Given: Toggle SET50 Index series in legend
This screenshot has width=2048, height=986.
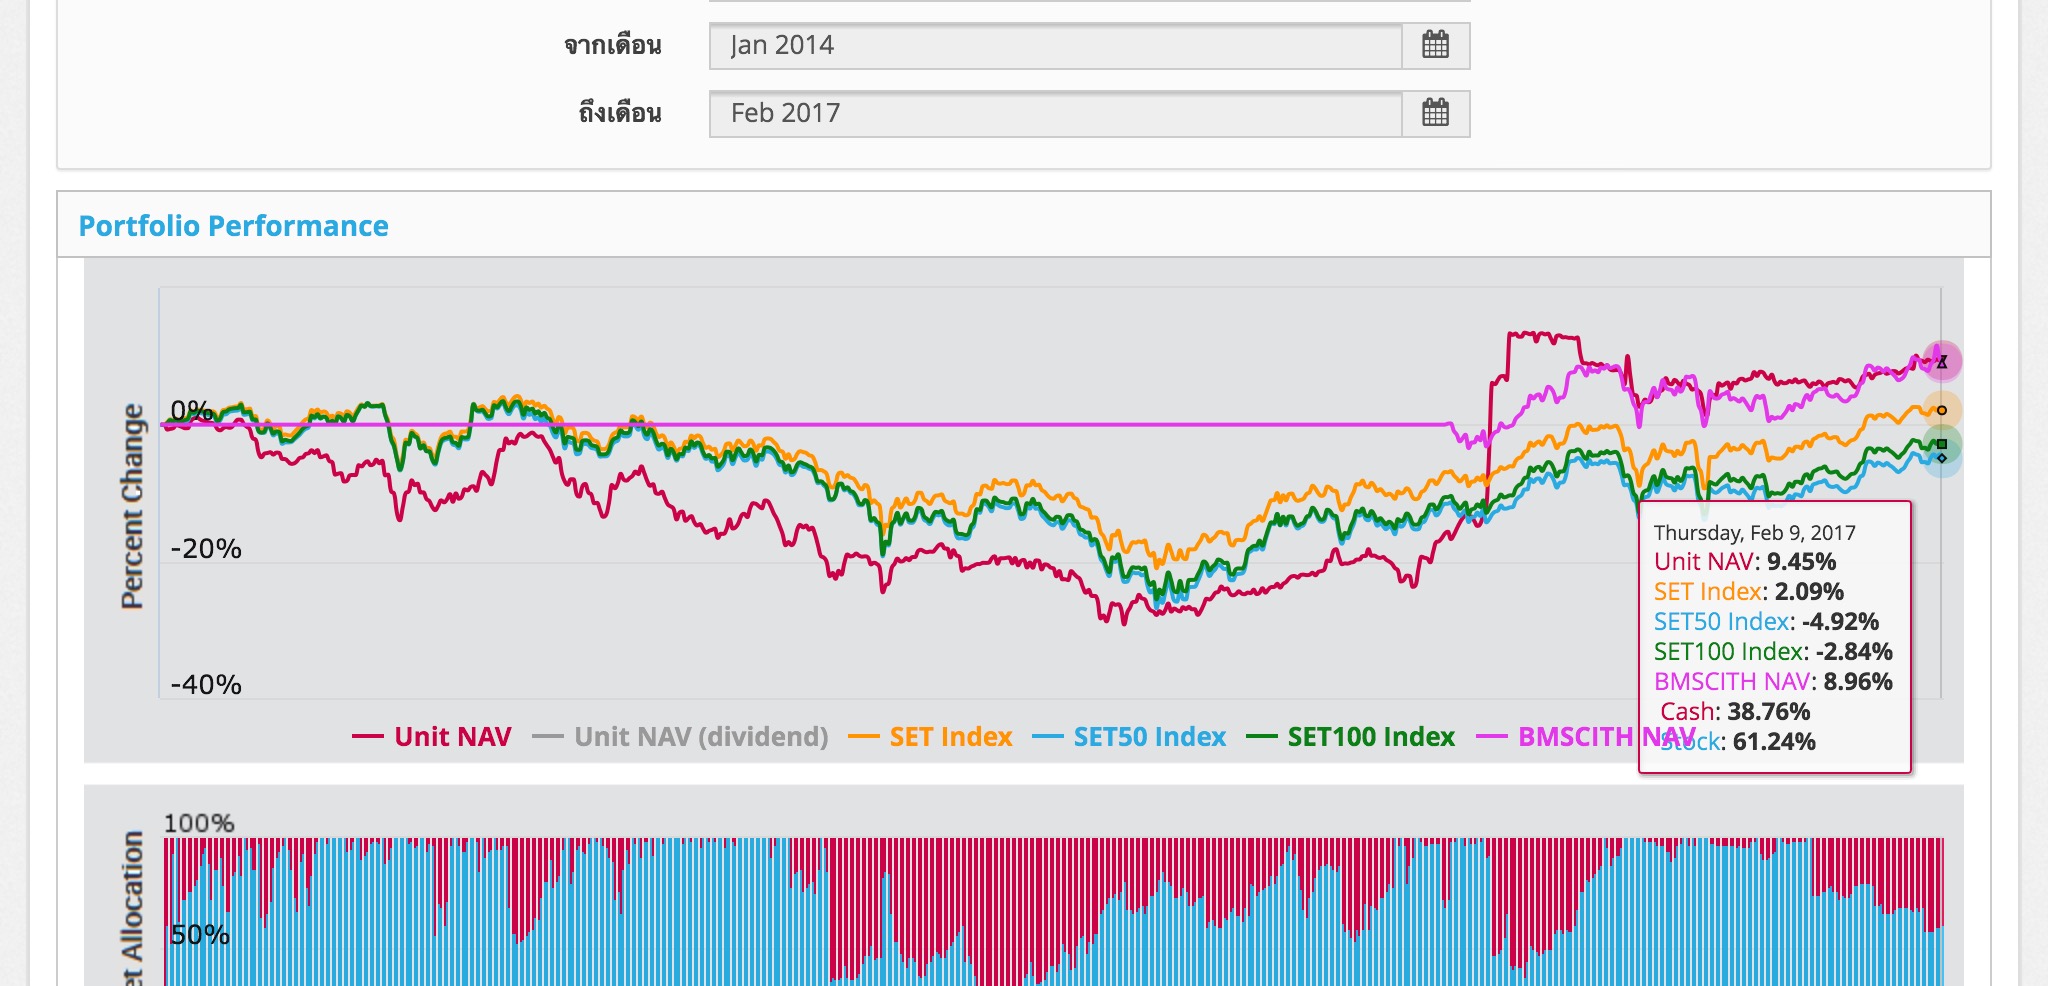Looking at the screenshot, I should point(1129,737).
